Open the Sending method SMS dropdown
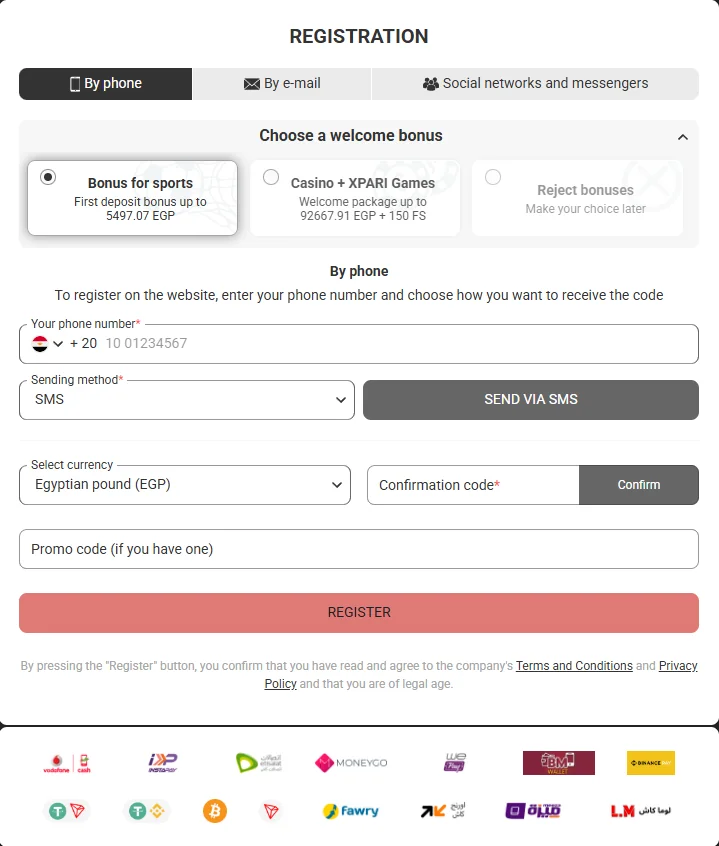This screenshot has width=719, height=846. pos(187,400)
